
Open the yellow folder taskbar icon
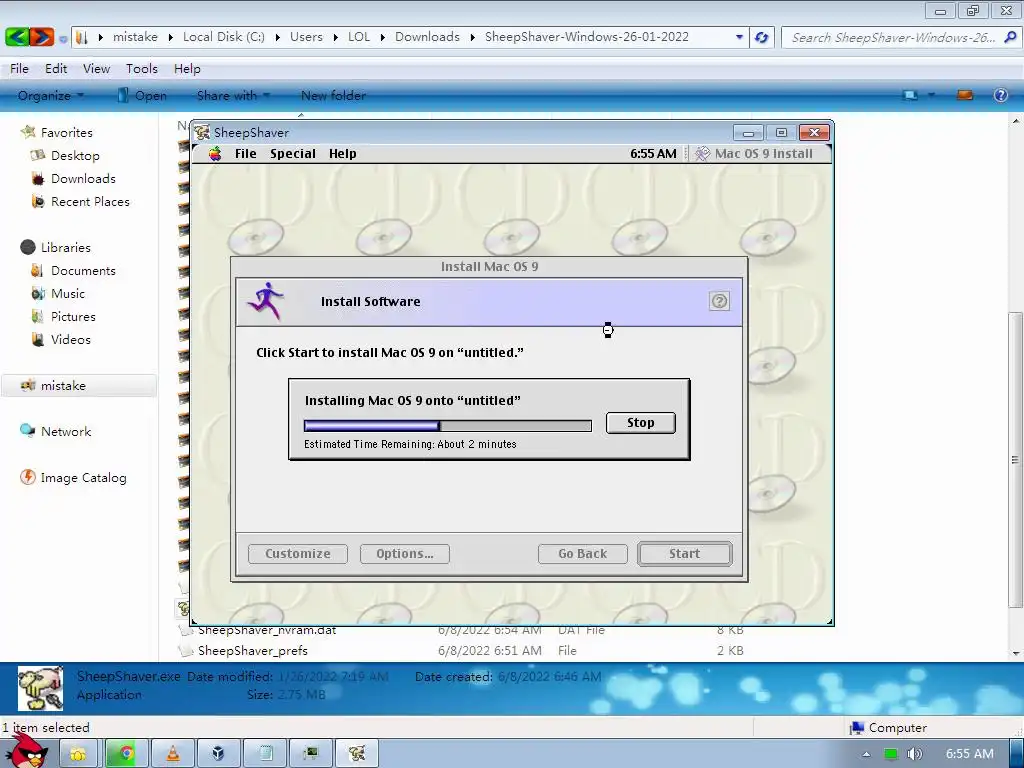(x=79, y=754)
